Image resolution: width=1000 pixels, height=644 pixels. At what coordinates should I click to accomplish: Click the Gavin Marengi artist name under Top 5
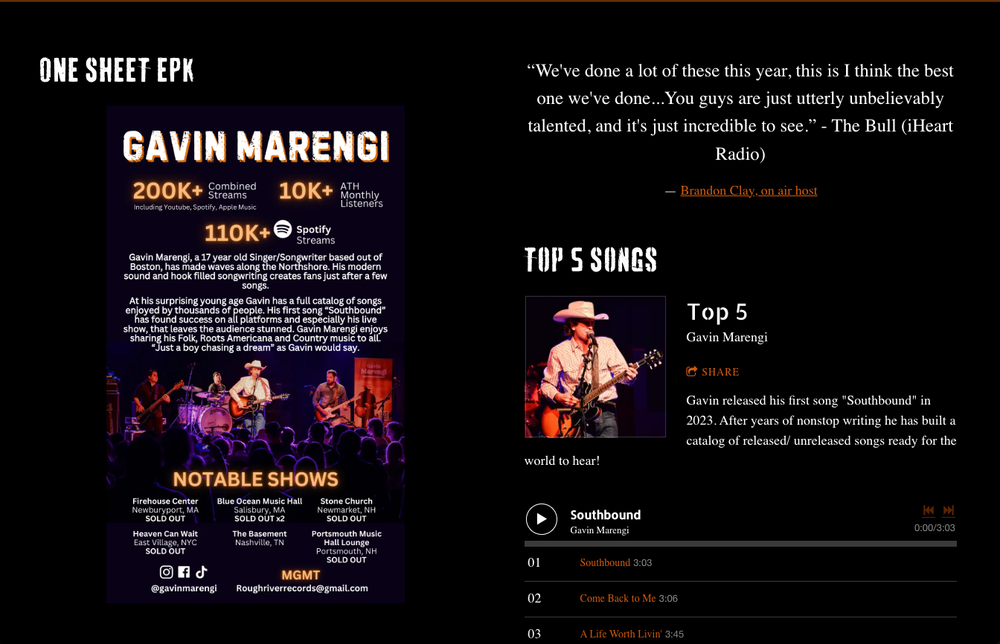tap(726, 337)
